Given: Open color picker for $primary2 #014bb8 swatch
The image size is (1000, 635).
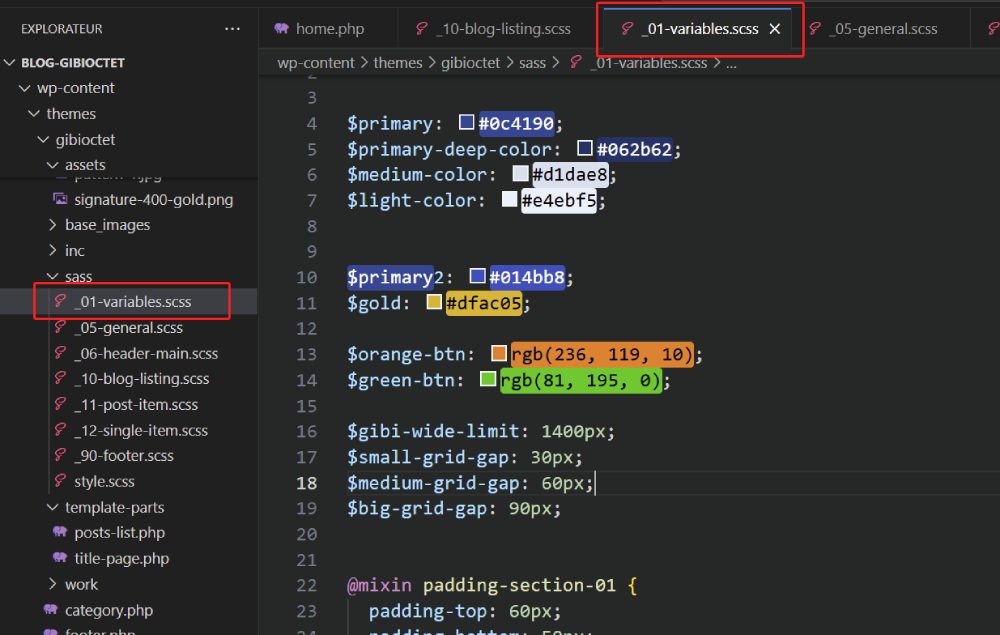Looking at the screenshot, I should [x=478, y=276].
